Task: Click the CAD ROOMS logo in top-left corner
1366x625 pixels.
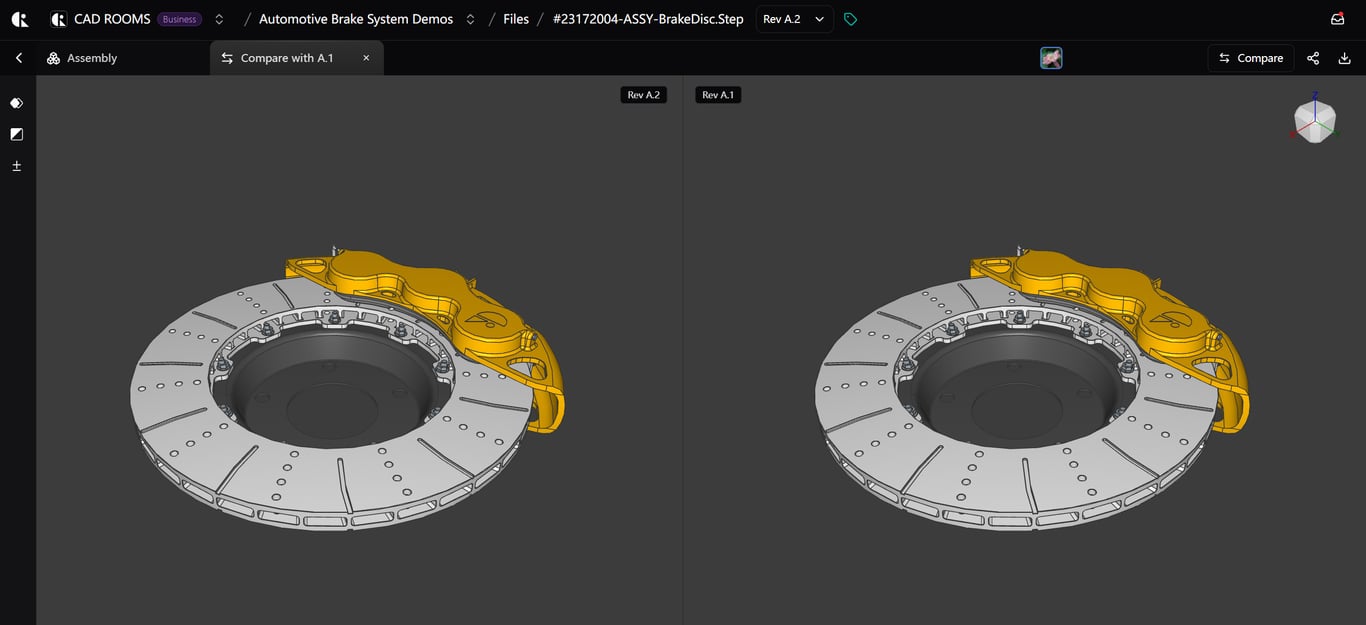Action: pyautogui.click(x=19, y=19)
